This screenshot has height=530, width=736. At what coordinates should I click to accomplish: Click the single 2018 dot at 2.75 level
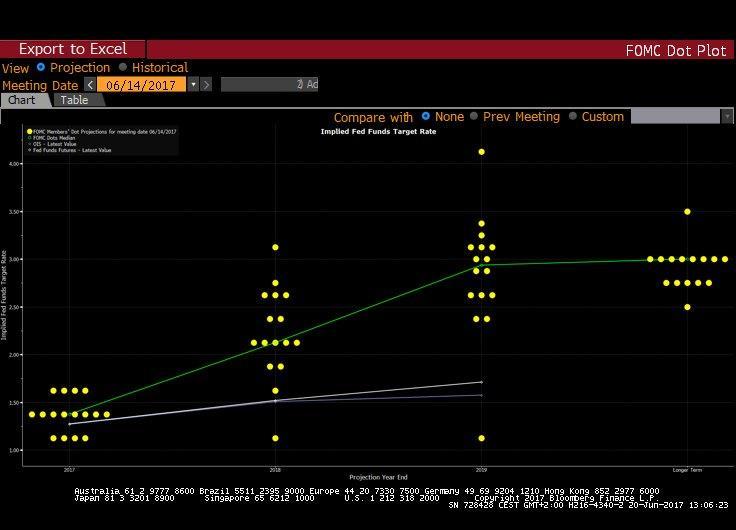pyautogui.click(x=275, y=283)
